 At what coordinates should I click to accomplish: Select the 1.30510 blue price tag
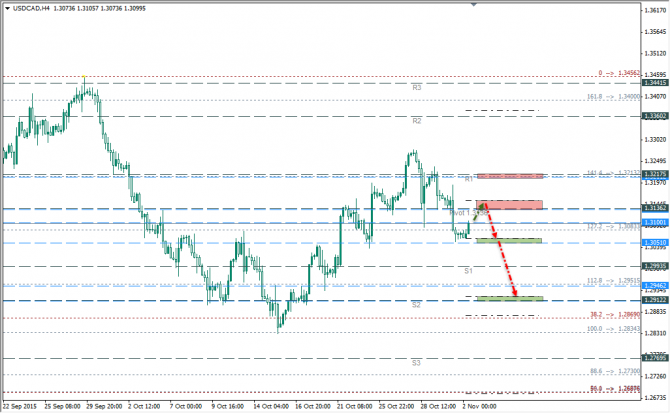(x=655, y=243)
